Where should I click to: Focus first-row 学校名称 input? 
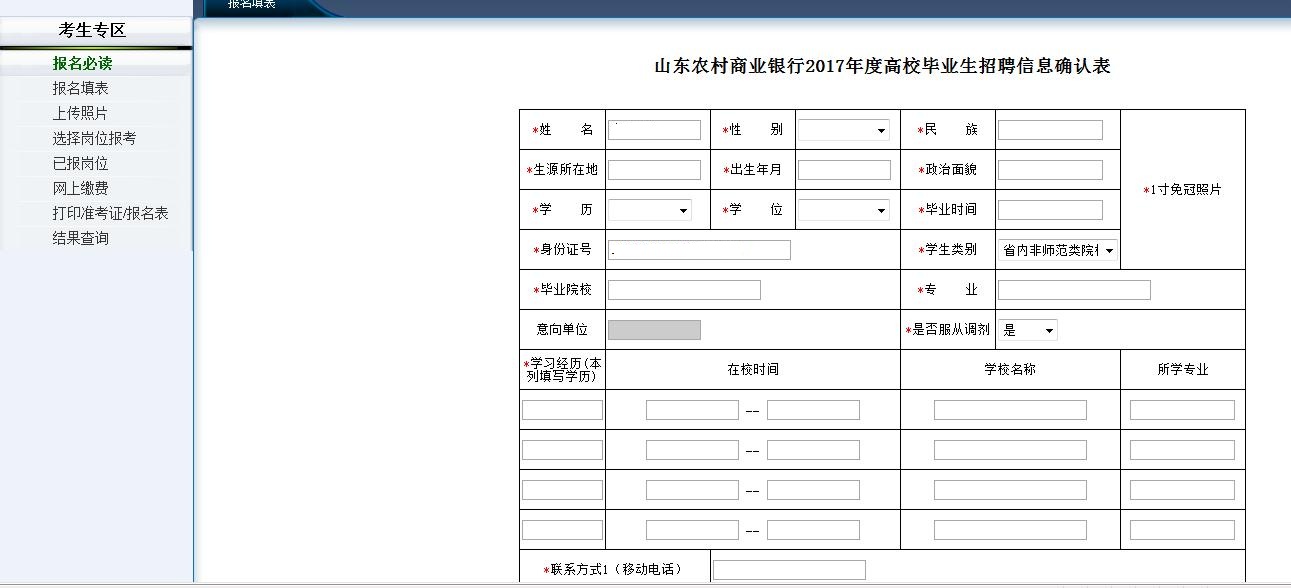tap(1010, 410)
